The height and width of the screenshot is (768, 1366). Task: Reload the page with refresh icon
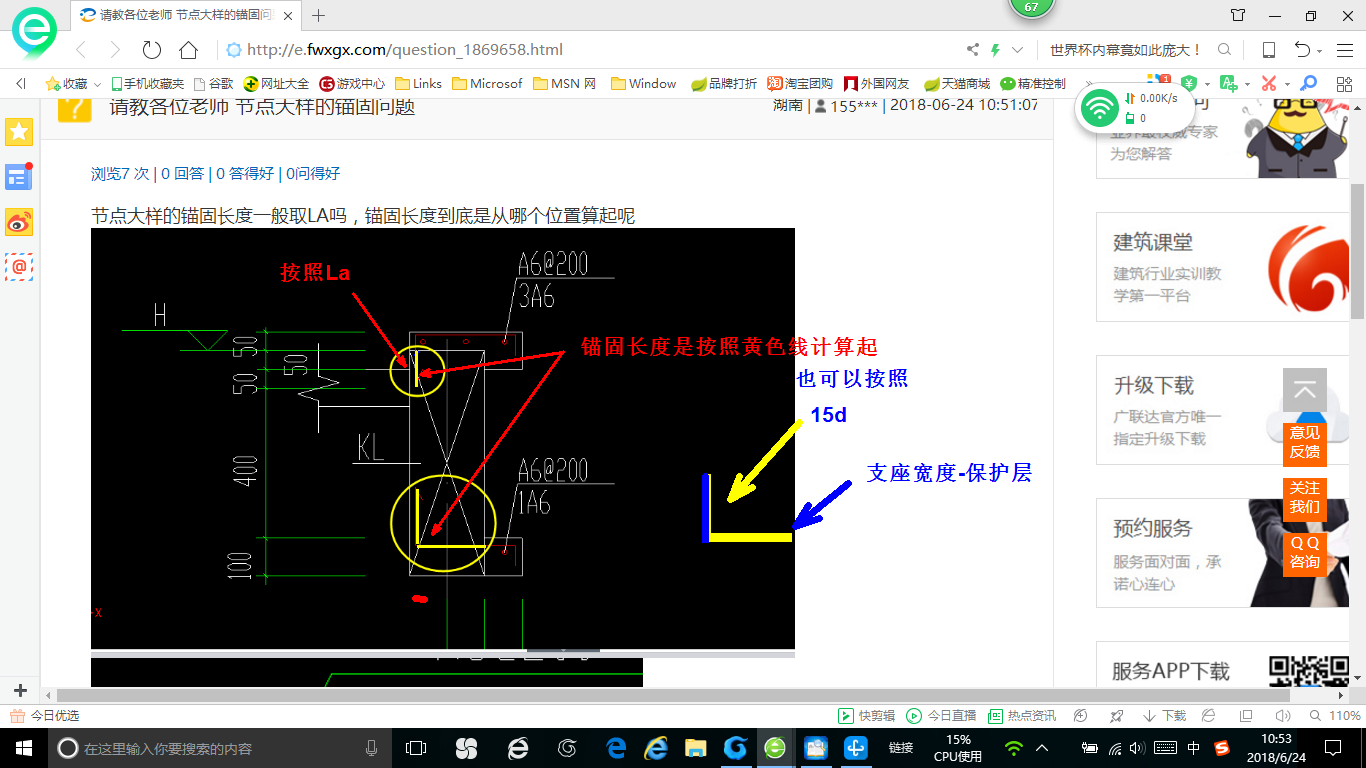[x=151, y=50]
